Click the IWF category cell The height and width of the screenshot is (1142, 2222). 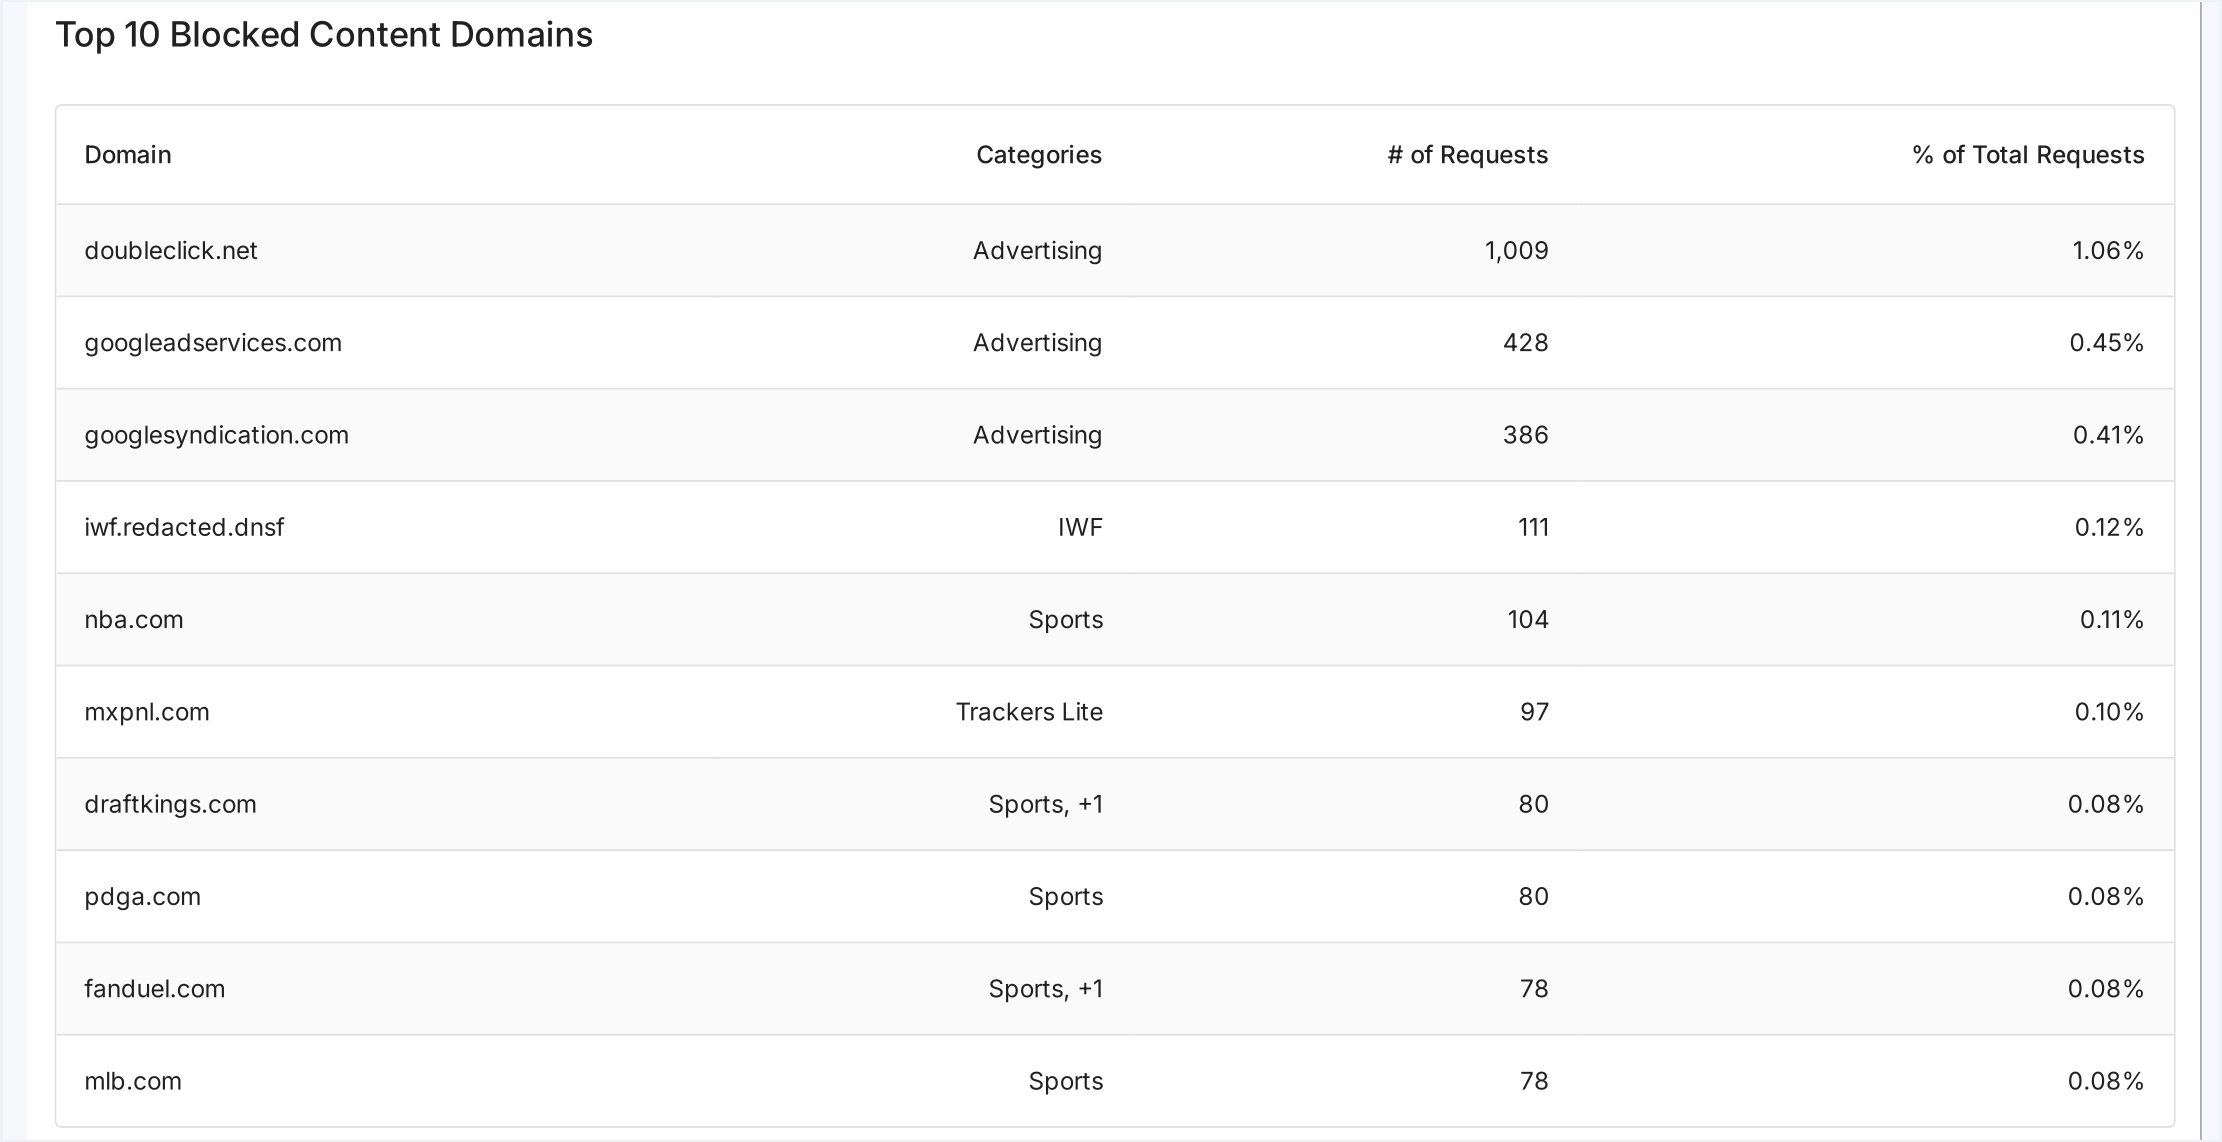(x=1080, y=527)
